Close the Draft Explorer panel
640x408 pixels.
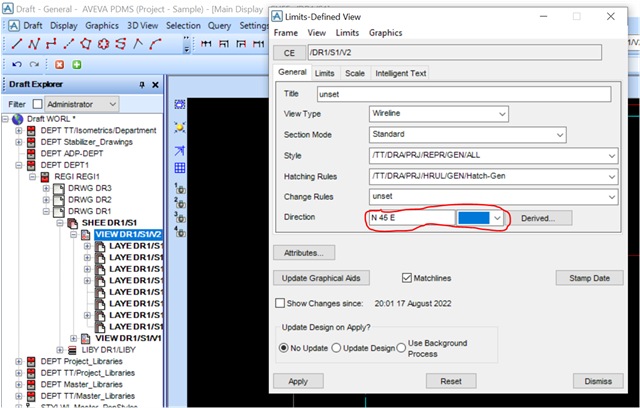click(x=155, y=84)
